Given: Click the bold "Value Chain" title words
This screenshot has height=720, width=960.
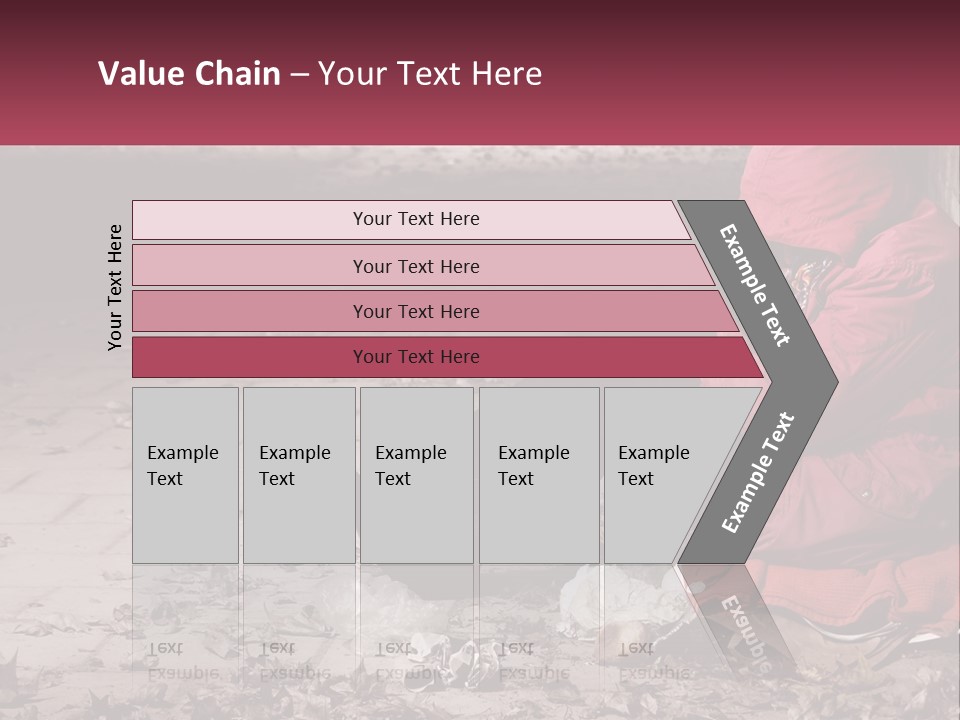Looking at the screenshot, I should coord(189,74).
